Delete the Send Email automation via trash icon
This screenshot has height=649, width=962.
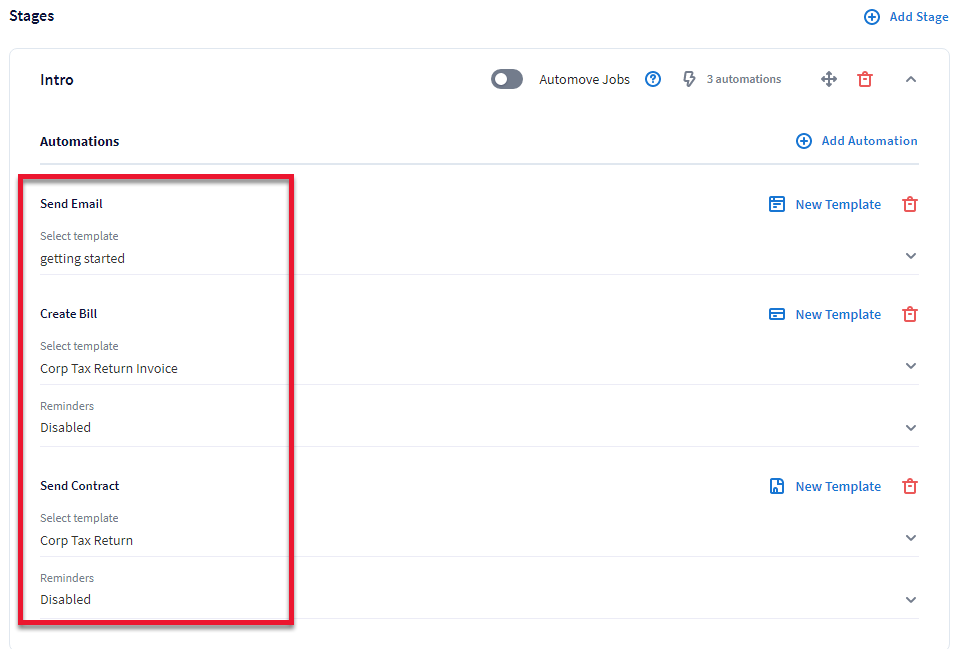(909, 204)
